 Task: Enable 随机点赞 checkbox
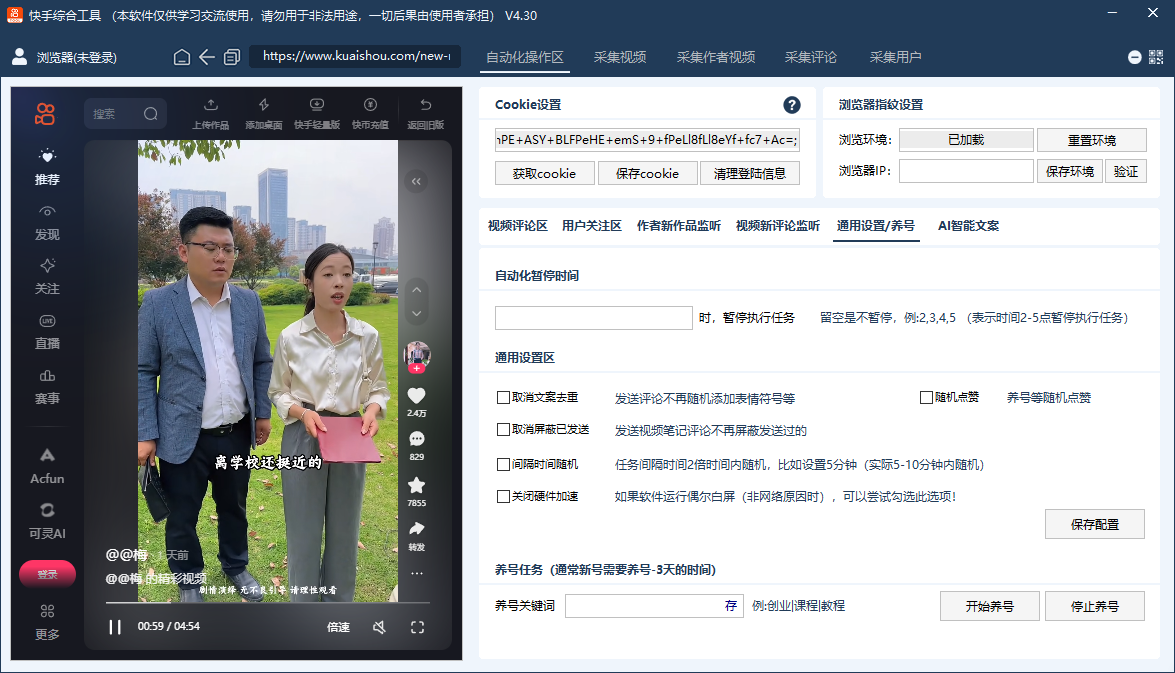point(926,397)
